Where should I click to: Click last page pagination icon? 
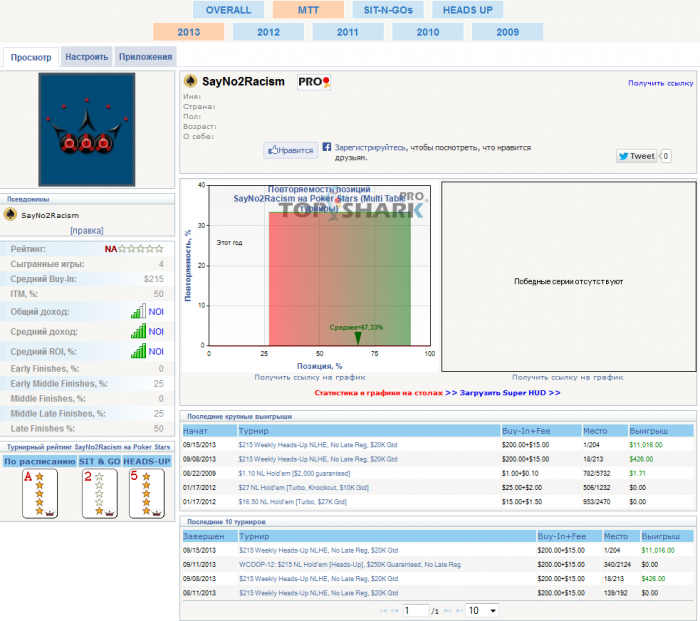(x=459, y=610)
